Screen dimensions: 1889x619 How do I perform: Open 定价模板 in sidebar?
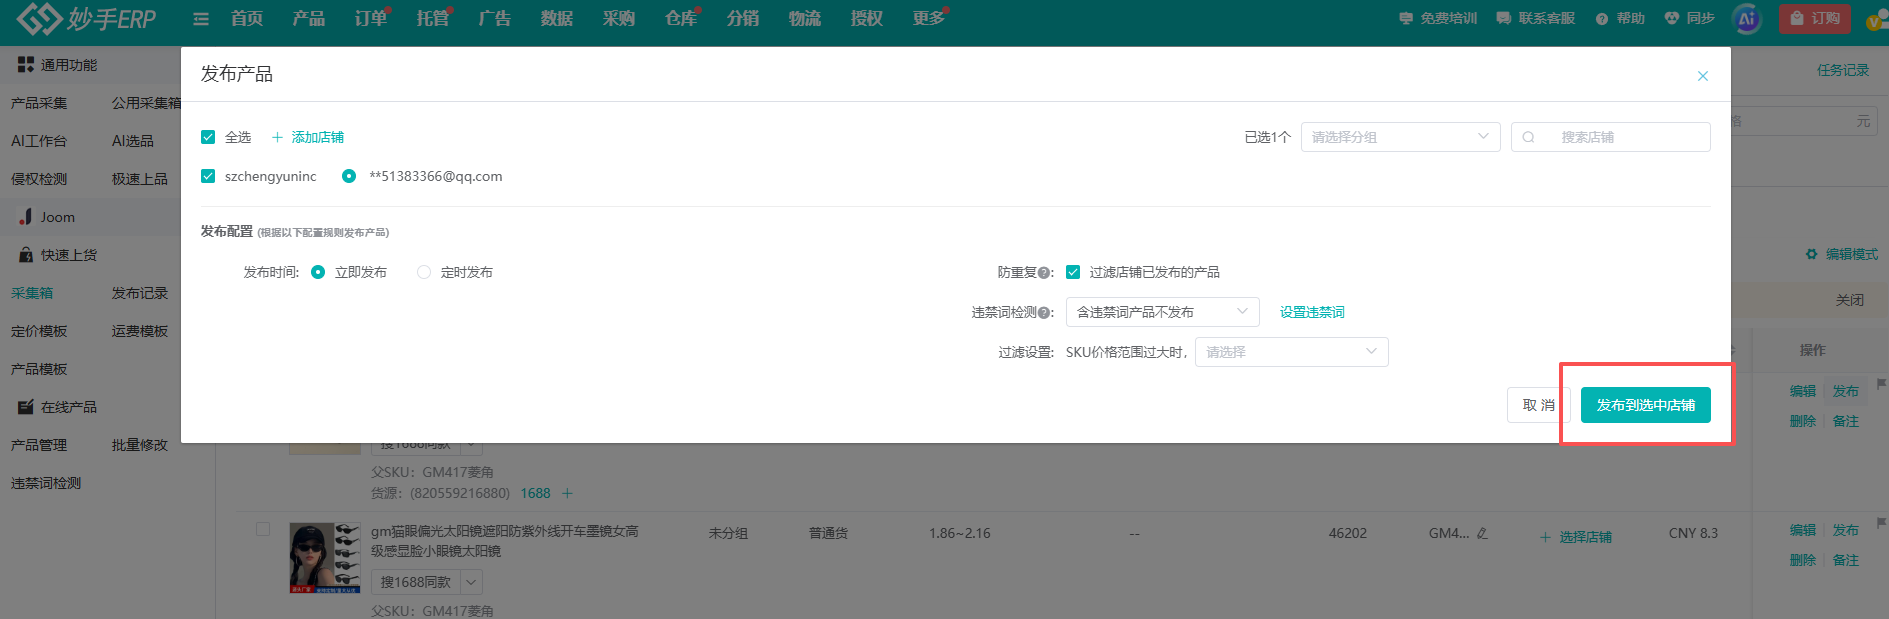coord(39,331)
